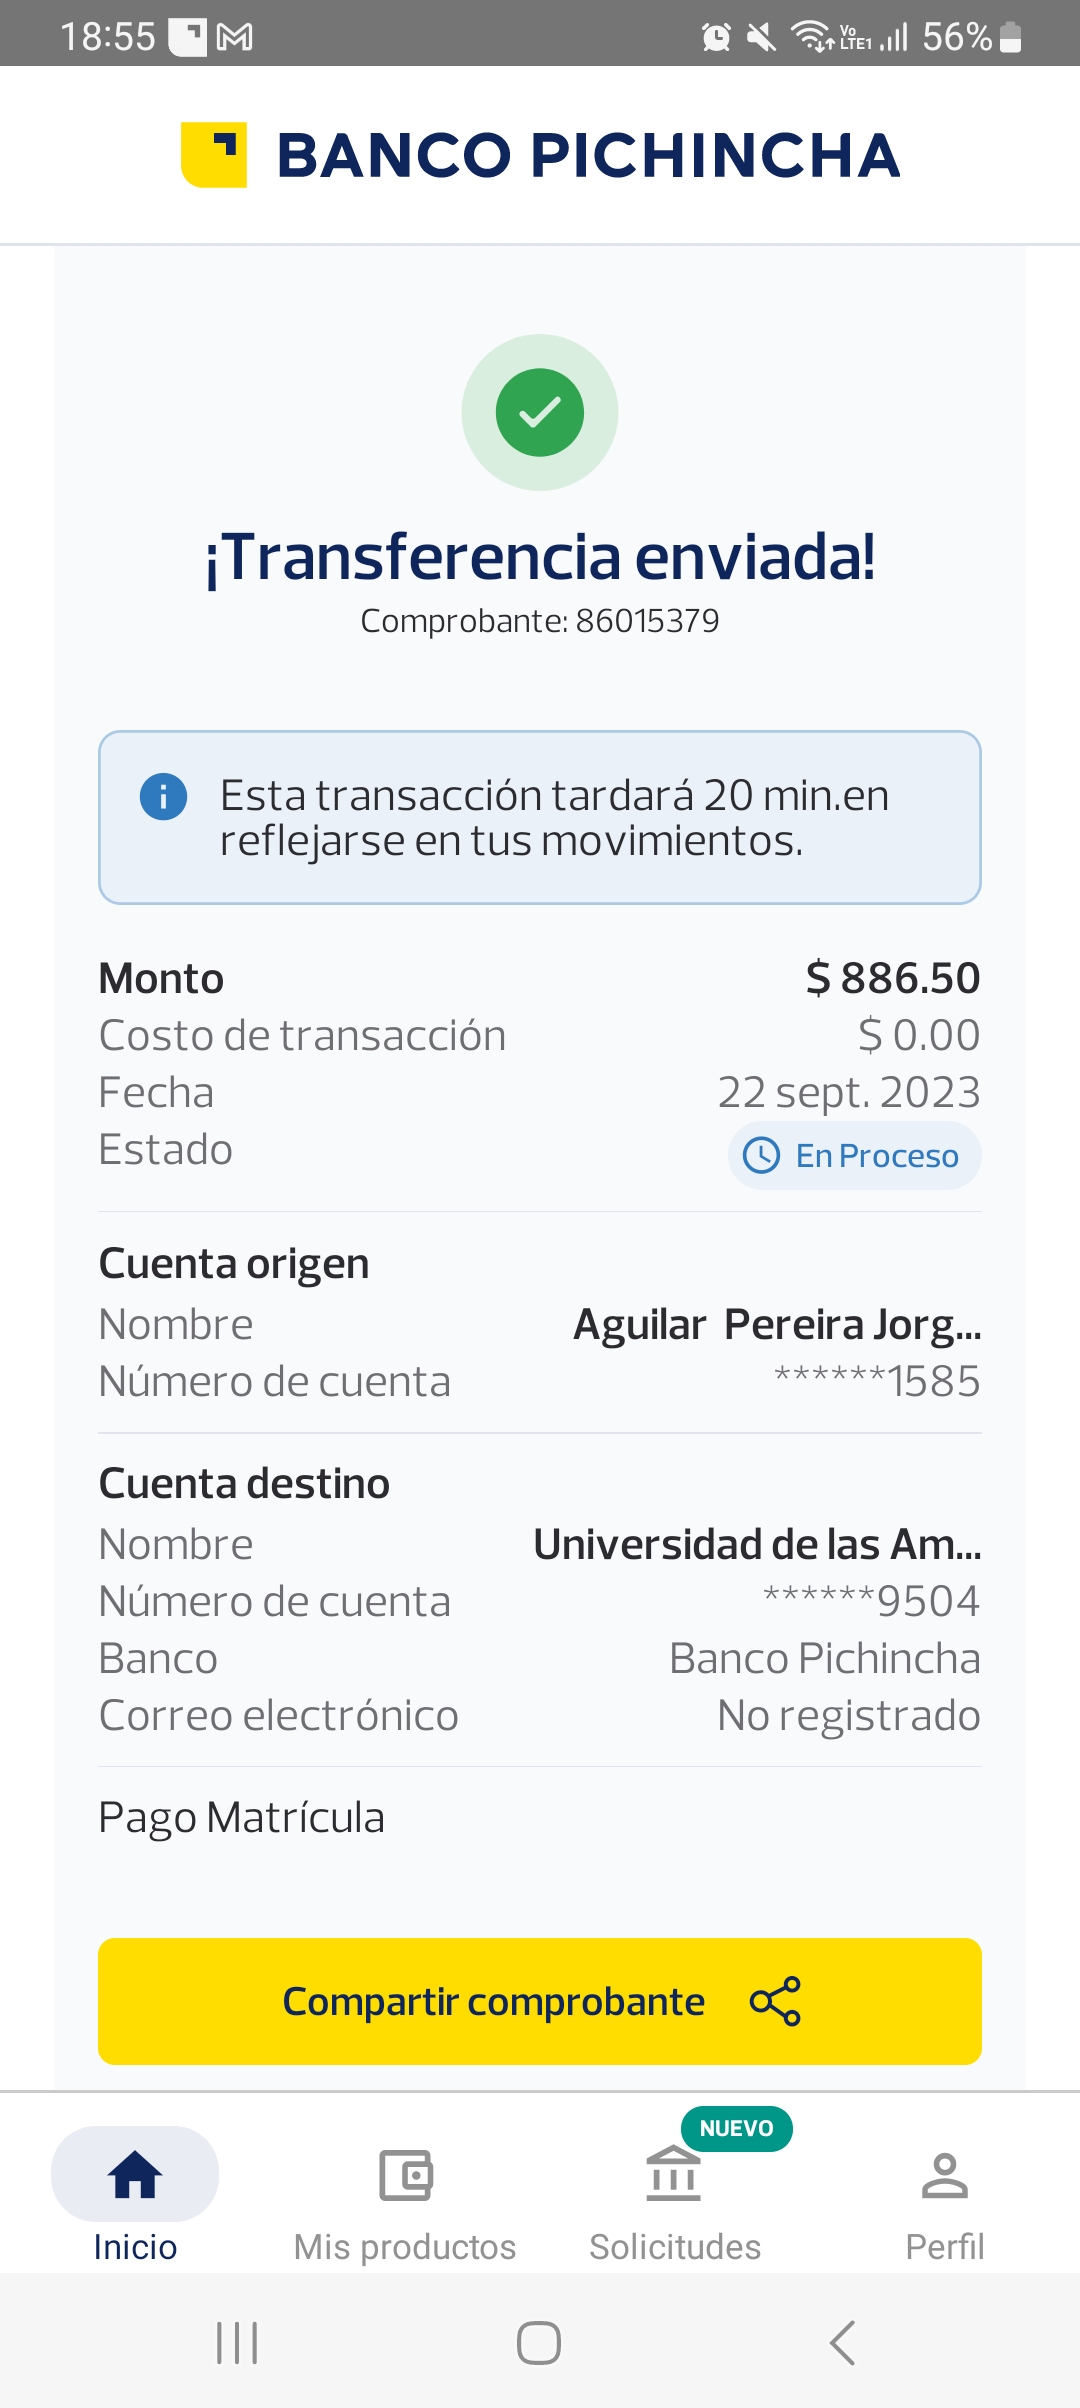Tap the Pago Matrícula description text
This screenshot has width=1080, height=2408.
pos(241,1818)
